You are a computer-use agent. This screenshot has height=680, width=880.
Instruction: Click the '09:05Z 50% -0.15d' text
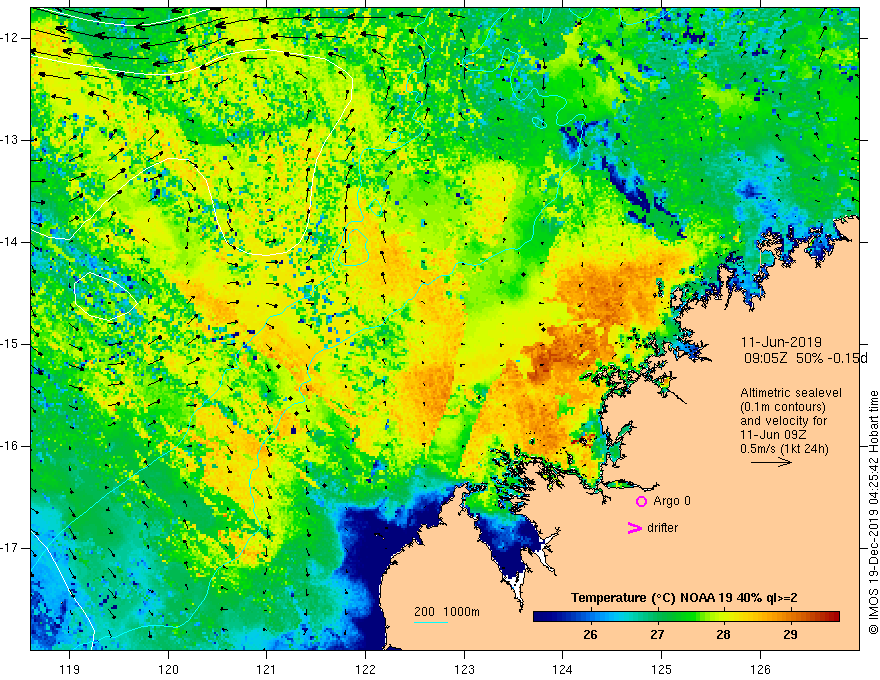805,358
